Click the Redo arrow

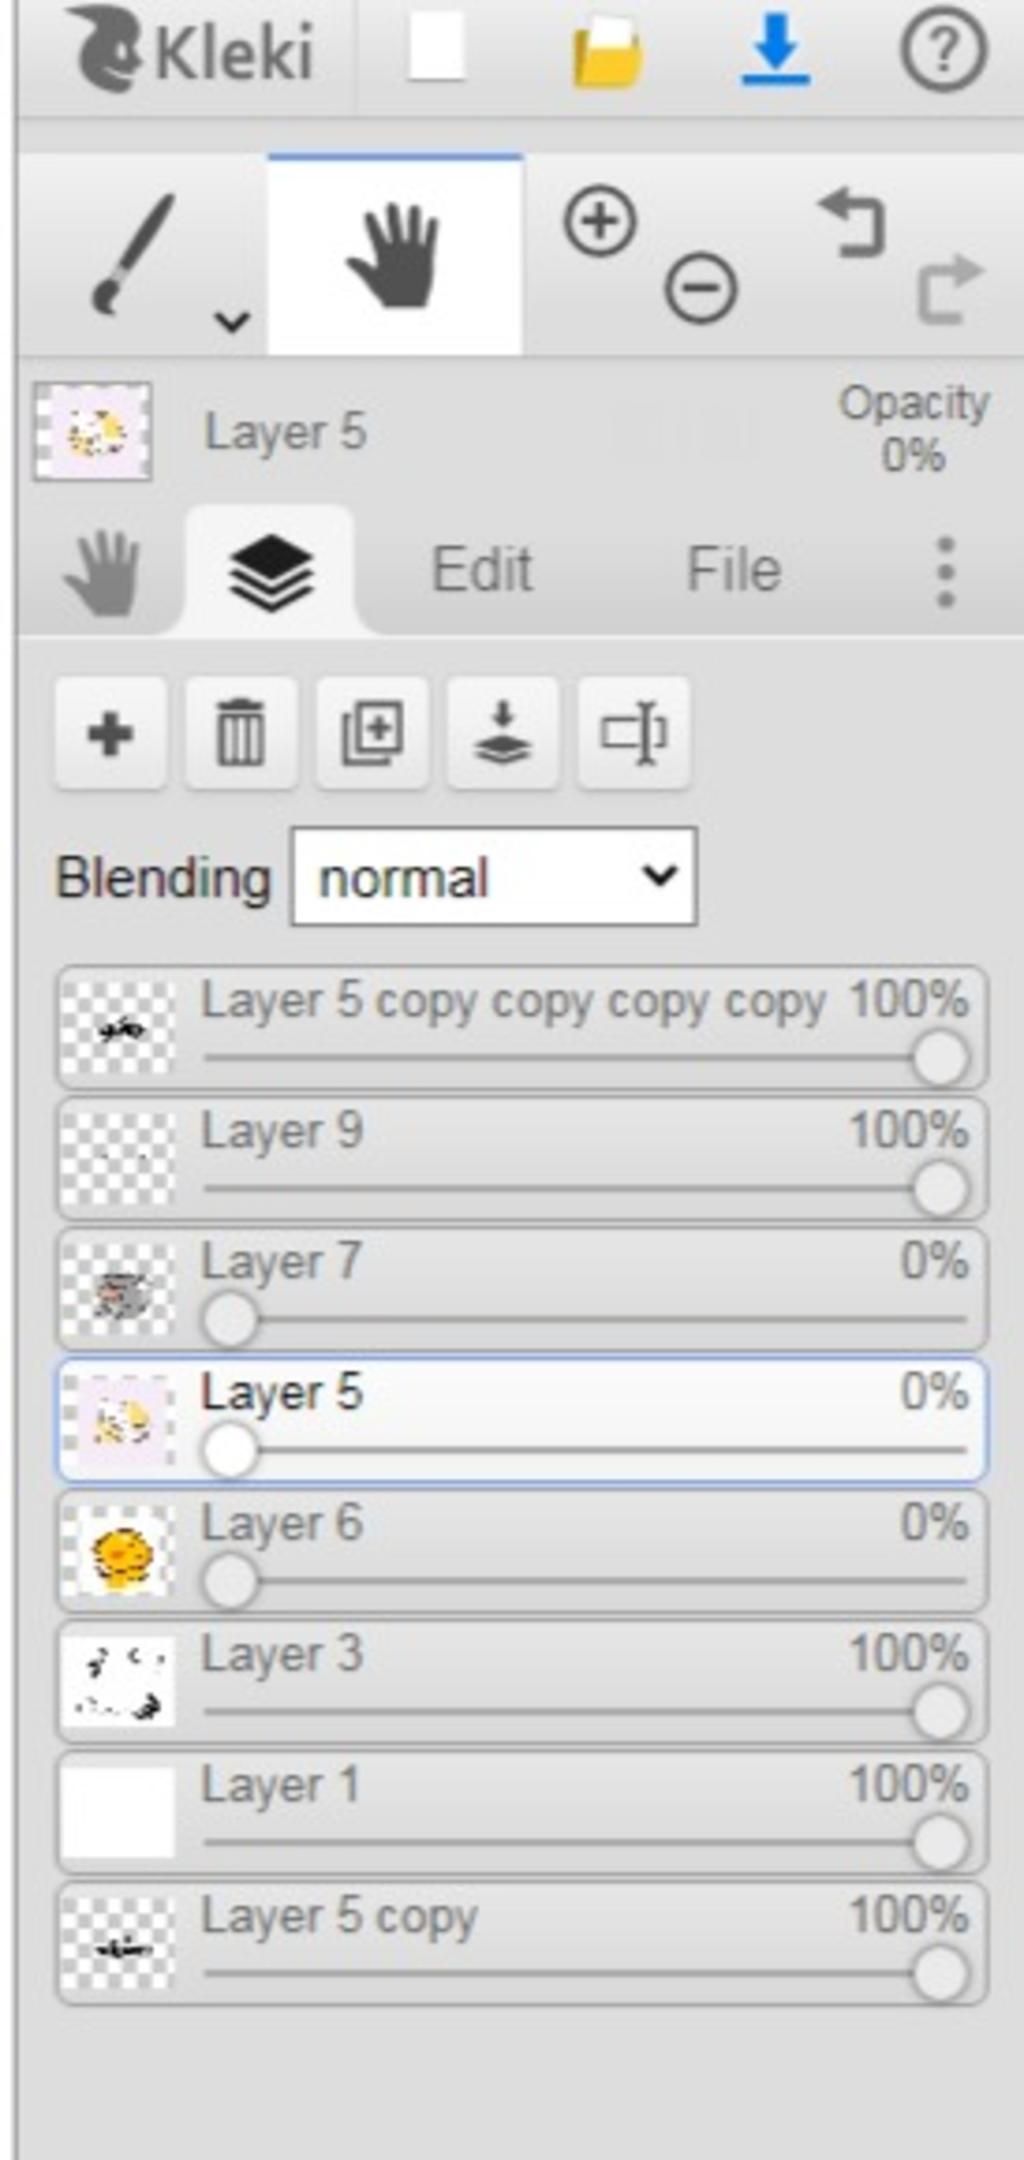tap(950, 289)
